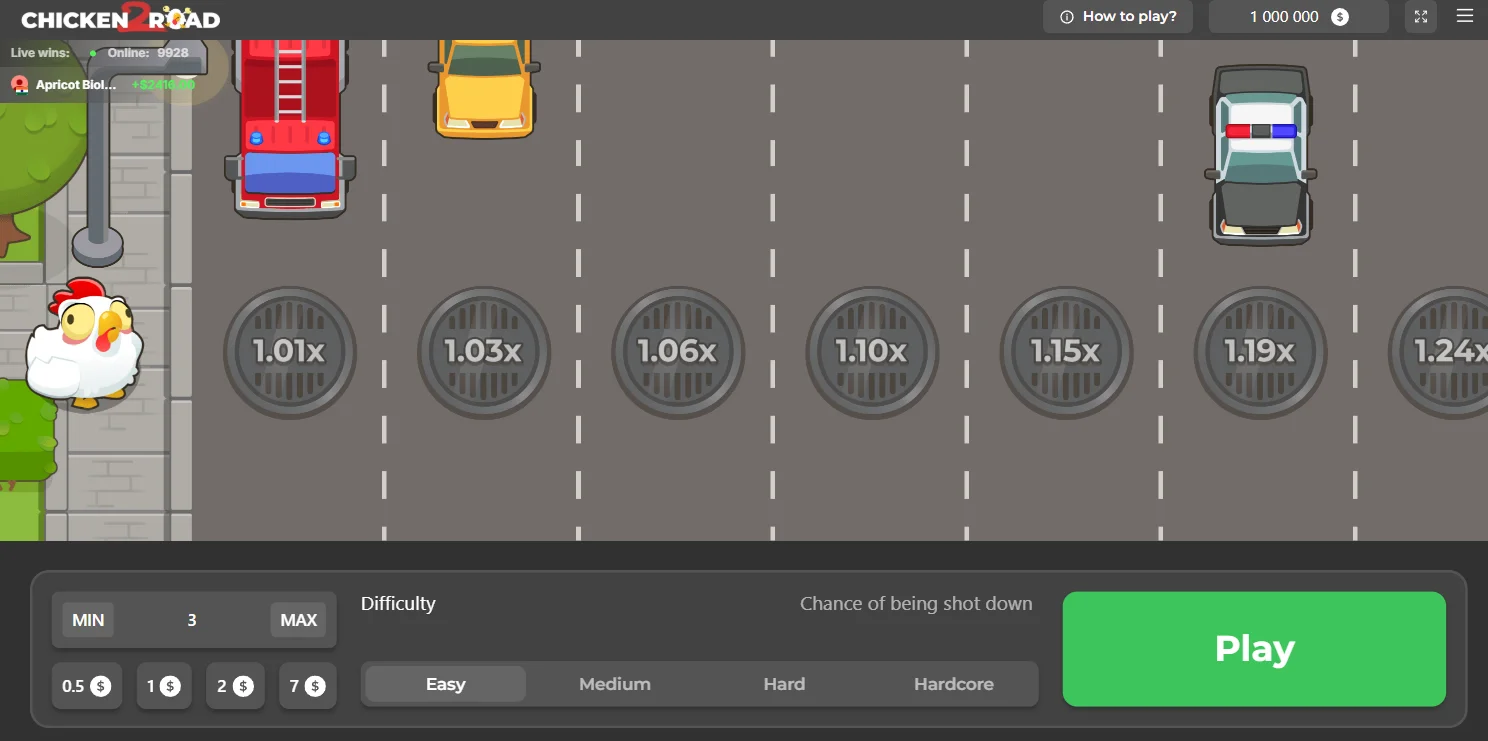Open the How to play dialog
This screenshot has width=1488, height=741.
(1118, 16)
